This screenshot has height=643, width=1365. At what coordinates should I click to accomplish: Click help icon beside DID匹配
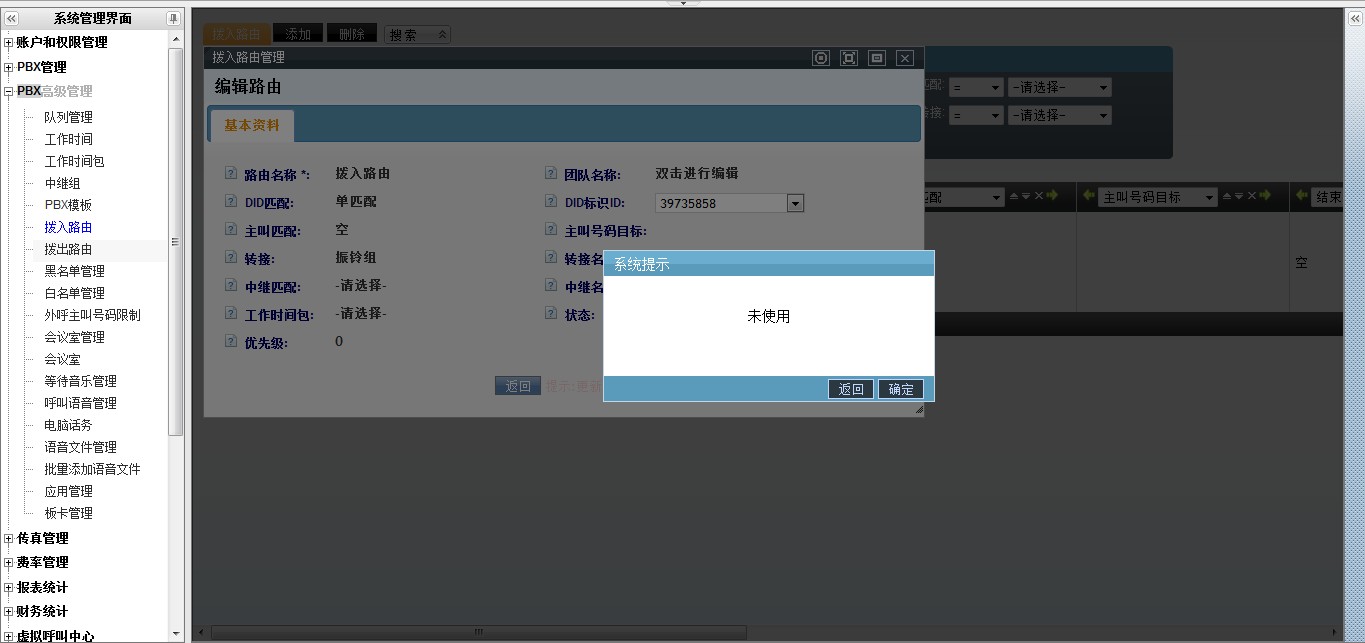[231, 202]
